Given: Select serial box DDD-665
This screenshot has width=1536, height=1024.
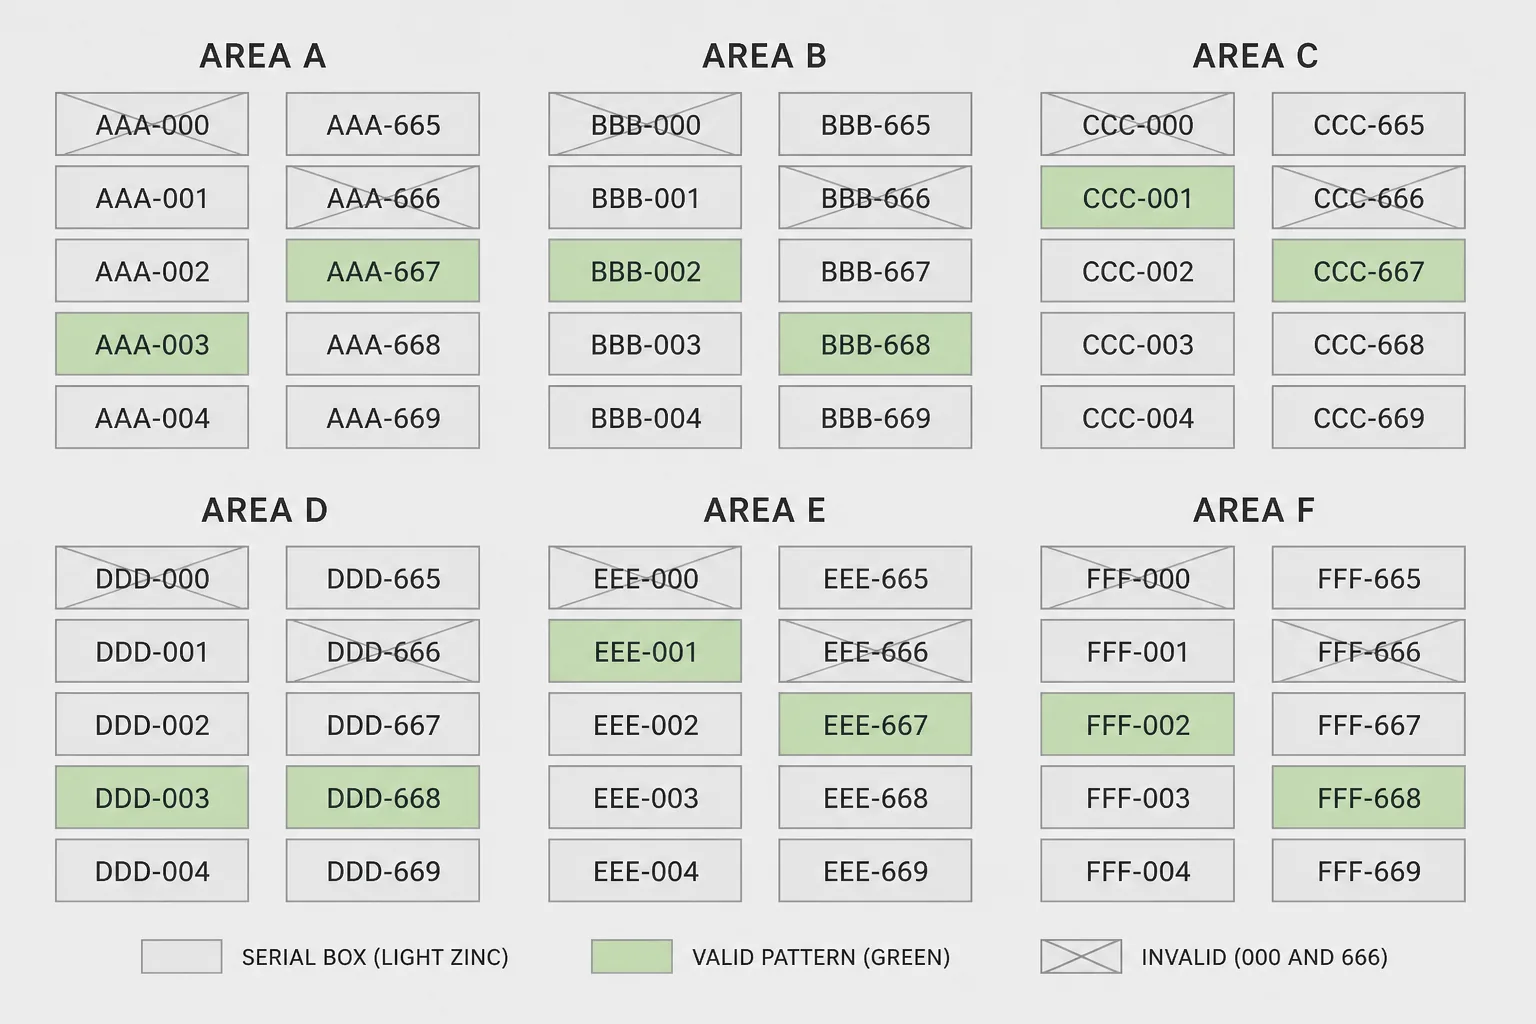Looking at the screenshot, I should tap(383, 577).
